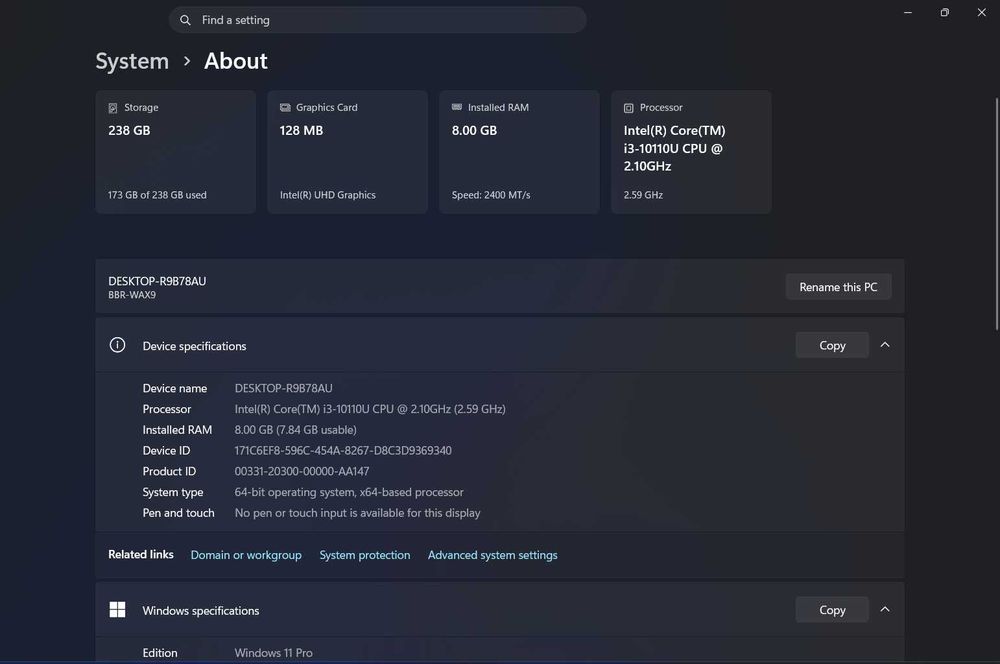Screen dimensions: 1000x664
Task: Open the Graphics Card 128 MB card
Action: (348, 152)
